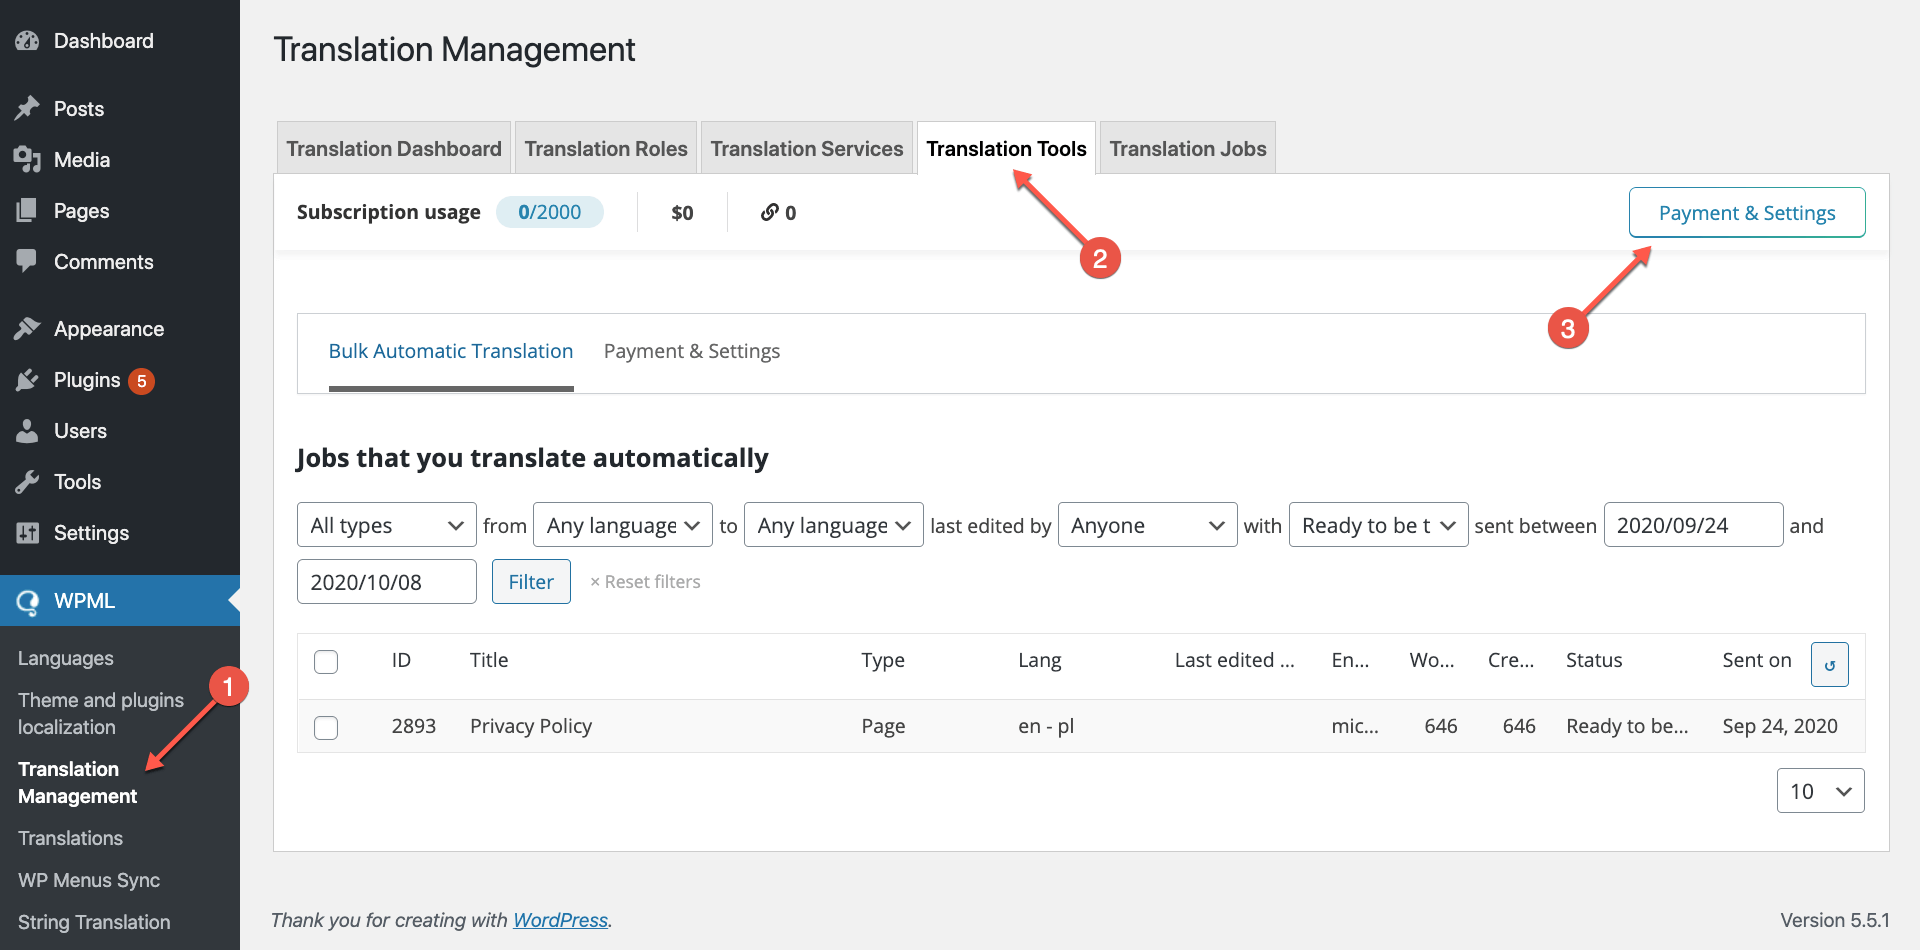Click job ID 2893 in the table
The height and width of the screenshot is (950, 1920).
(414, 726)
